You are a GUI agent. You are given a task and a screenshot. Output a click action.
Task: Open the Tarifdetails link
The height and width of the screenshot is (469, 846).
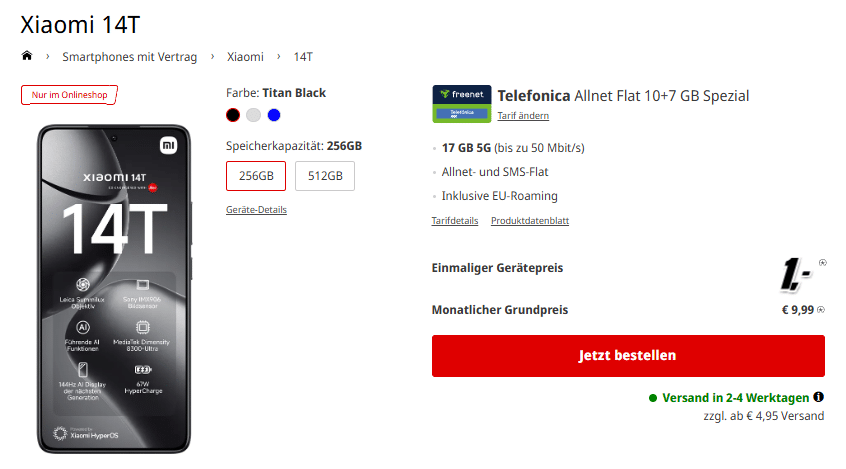point(455,221)
